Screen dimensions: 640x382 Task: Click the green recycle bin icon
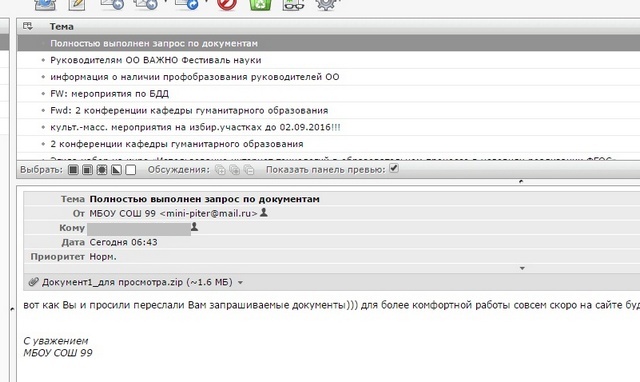pyautogui.click(x=260, y=4)
